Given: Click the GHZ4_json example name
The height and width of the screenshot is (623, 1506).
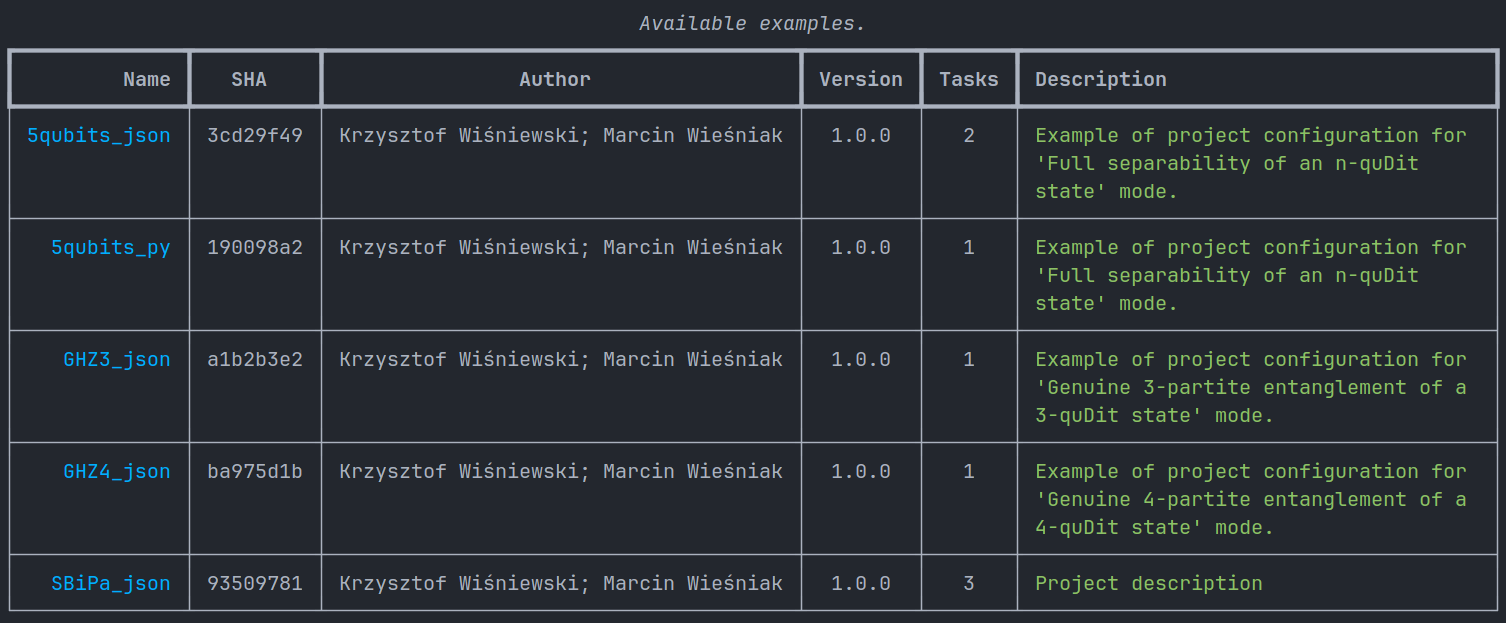Looking at the screenshot, I should (117, 472).
